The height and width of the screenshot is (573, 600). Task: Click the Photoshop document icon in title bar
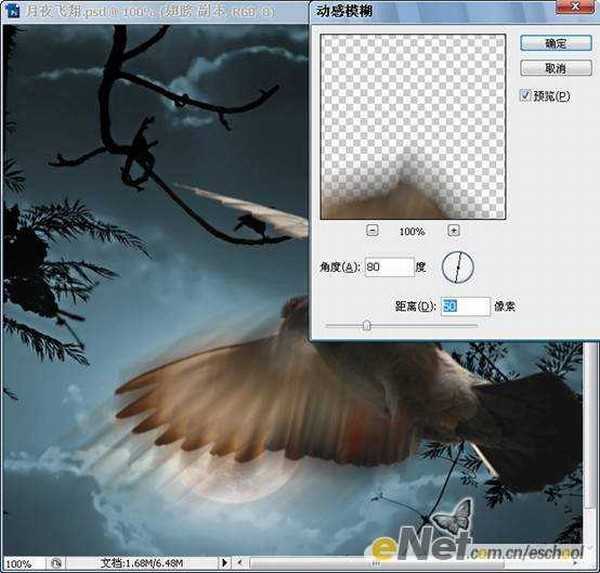pyautogui.click(x=15, y=13)
